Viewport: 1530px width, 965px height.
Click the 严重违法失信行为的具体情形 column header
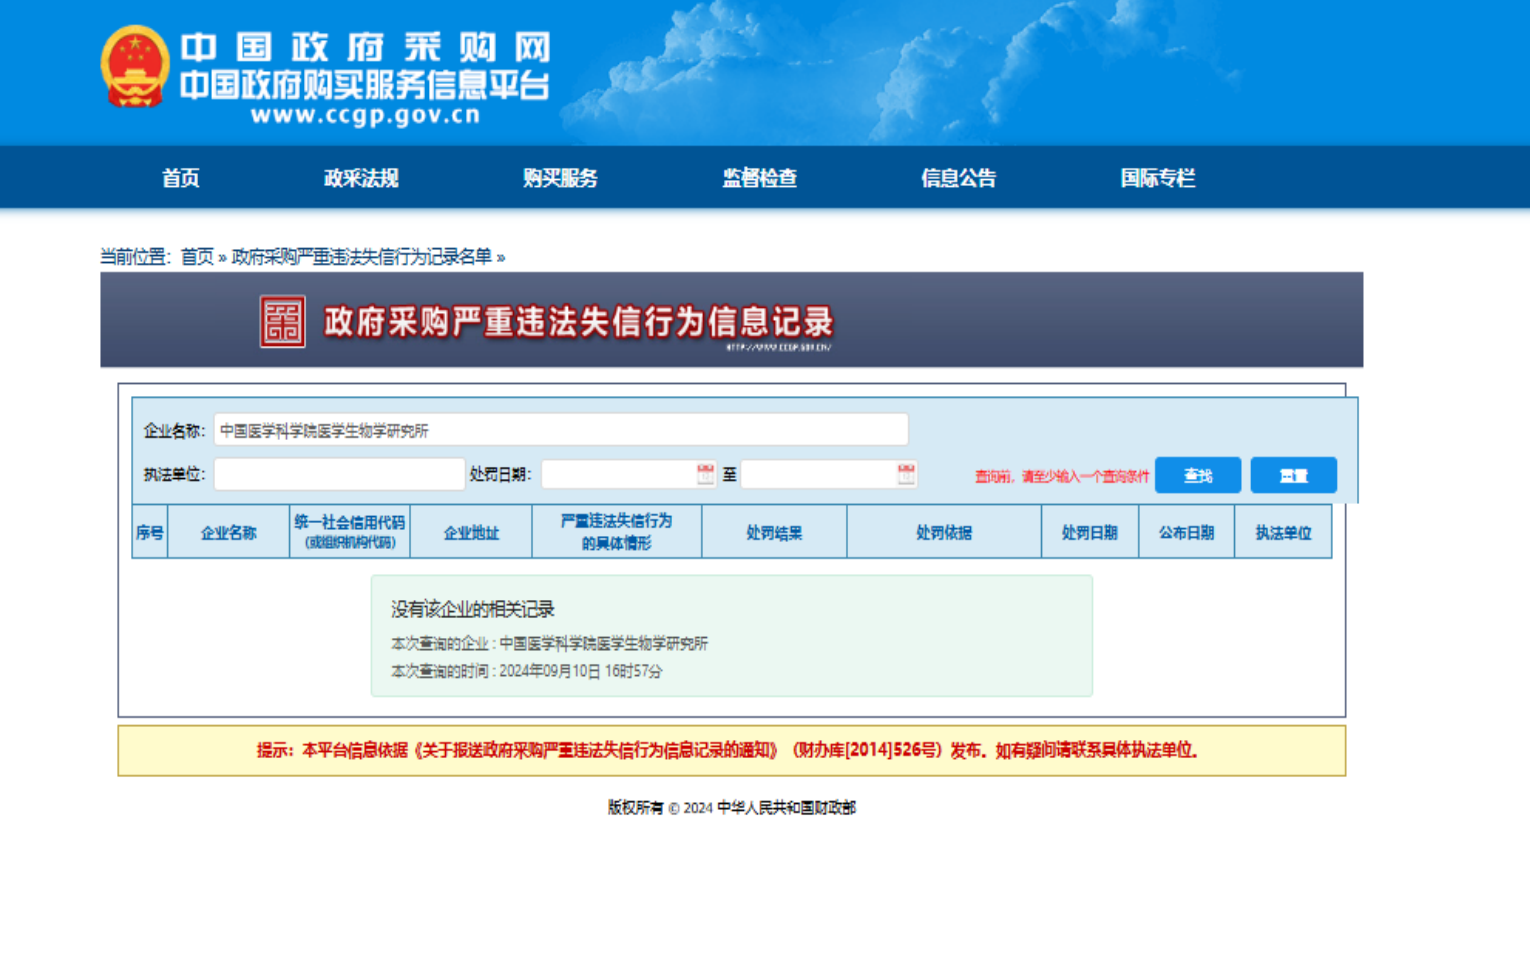(617, 532)
